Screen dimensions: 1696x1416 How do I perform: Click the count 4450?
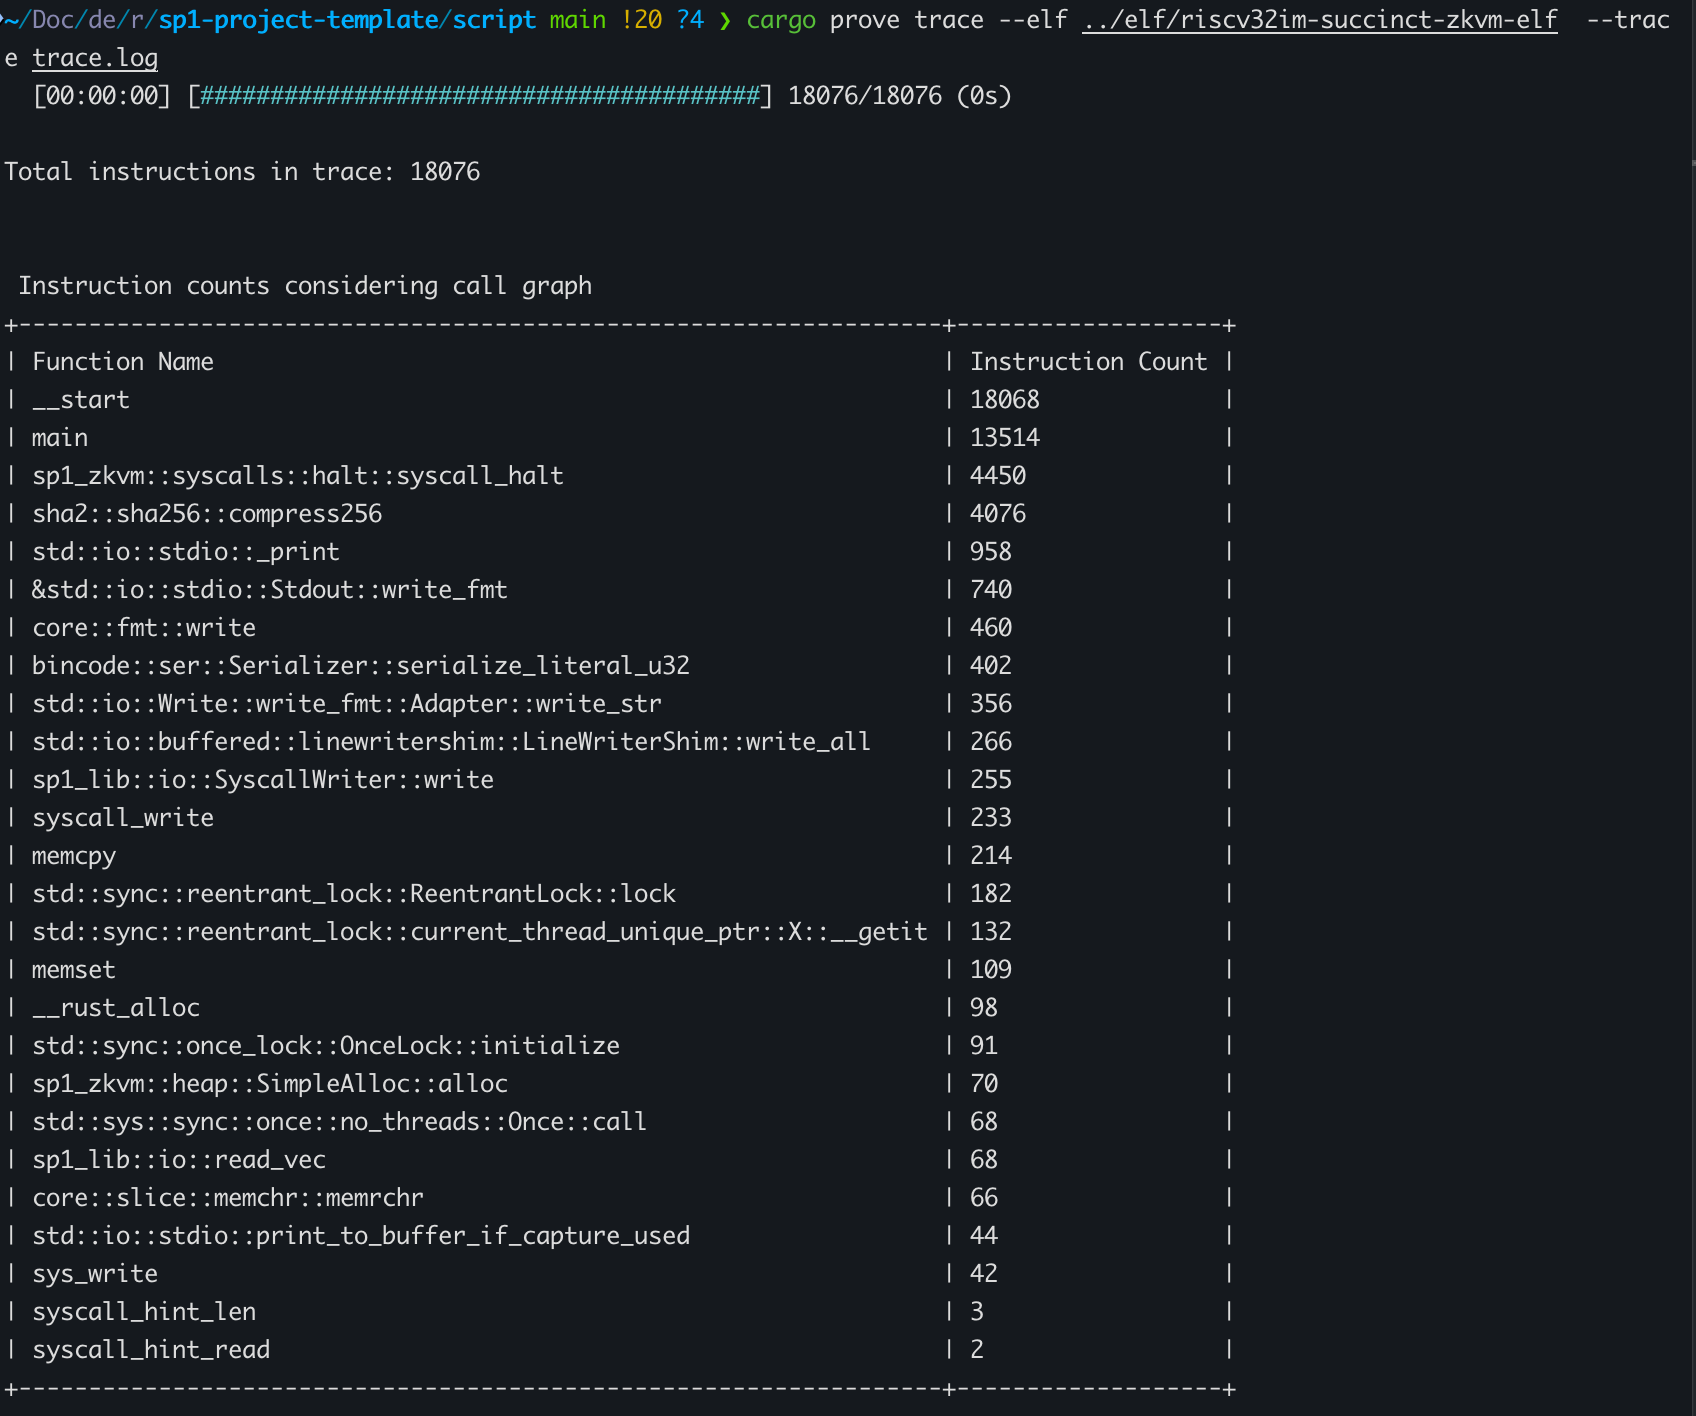(998, 476)
